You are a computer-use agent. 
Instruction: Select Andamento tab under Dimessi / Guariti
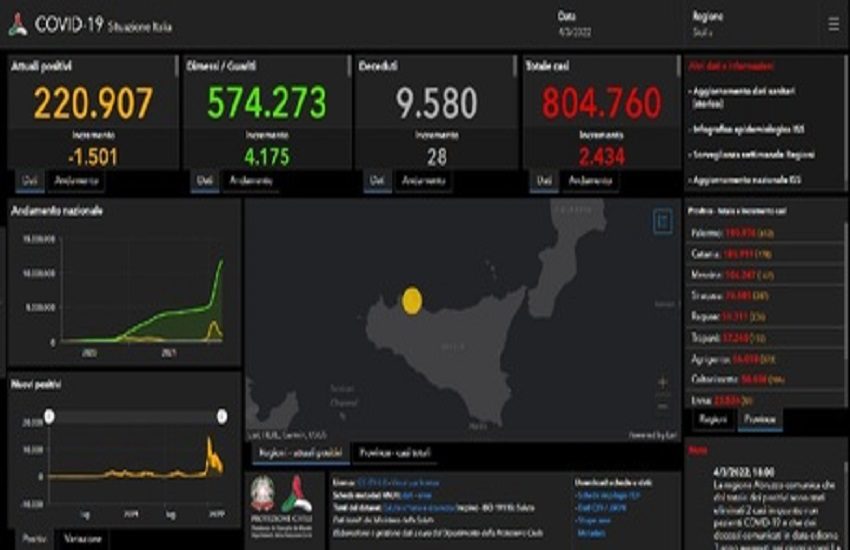tap(251, 181)
